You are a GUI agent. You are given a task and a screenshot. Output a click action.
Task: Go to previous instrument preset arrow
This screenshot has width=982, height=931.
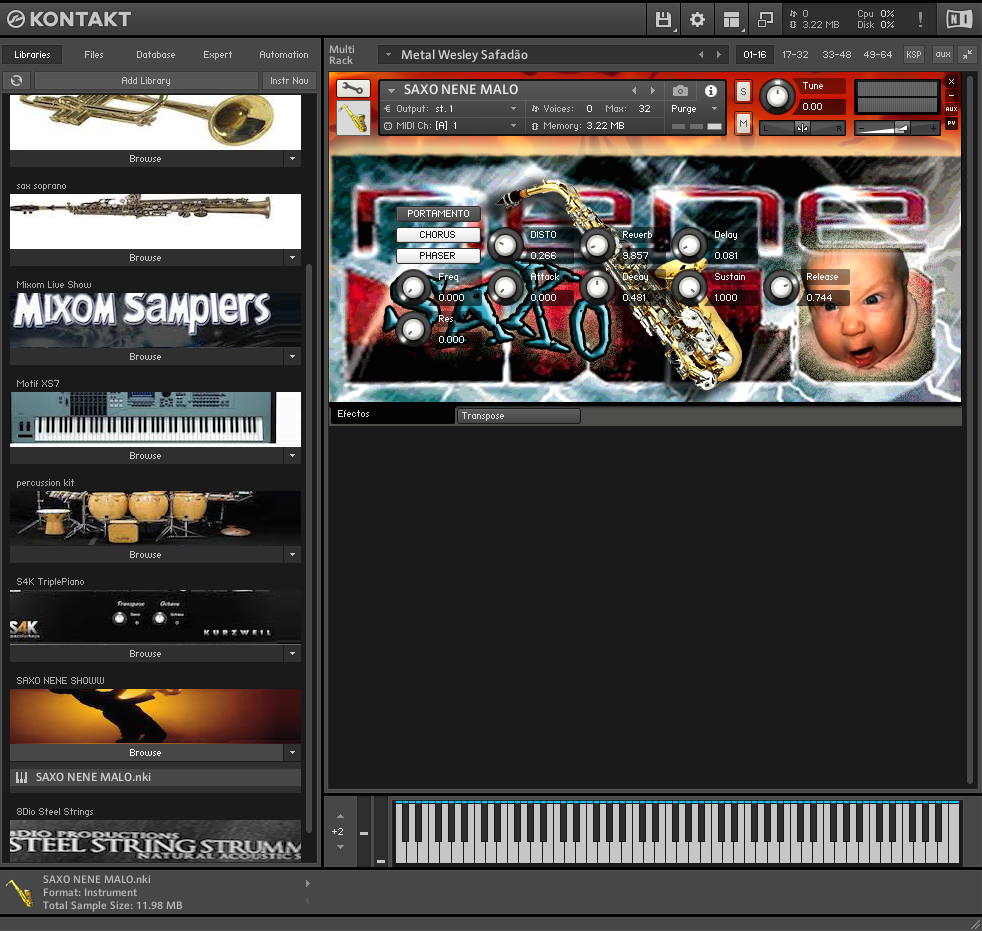pyautogui.click(x=634, y=90)
